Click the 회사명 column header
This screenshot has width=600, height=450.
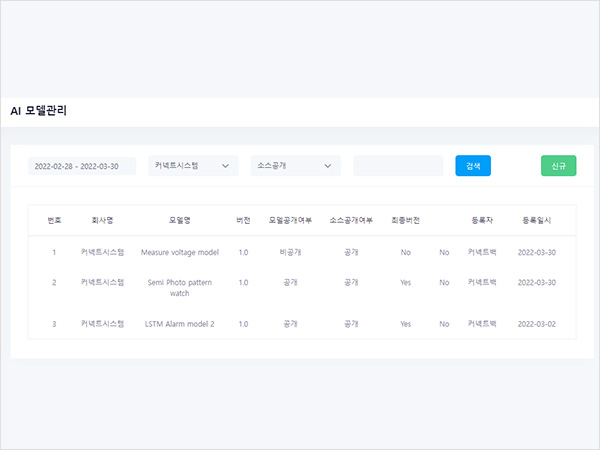(x=102, y=220)
